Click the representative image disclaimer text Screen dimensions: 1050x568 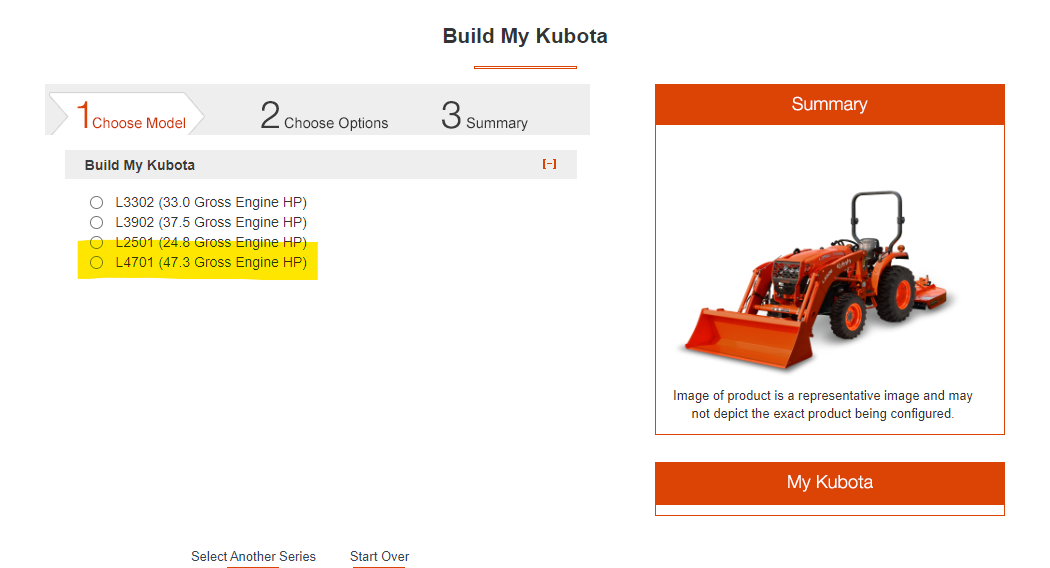click(x=822, y=404)
